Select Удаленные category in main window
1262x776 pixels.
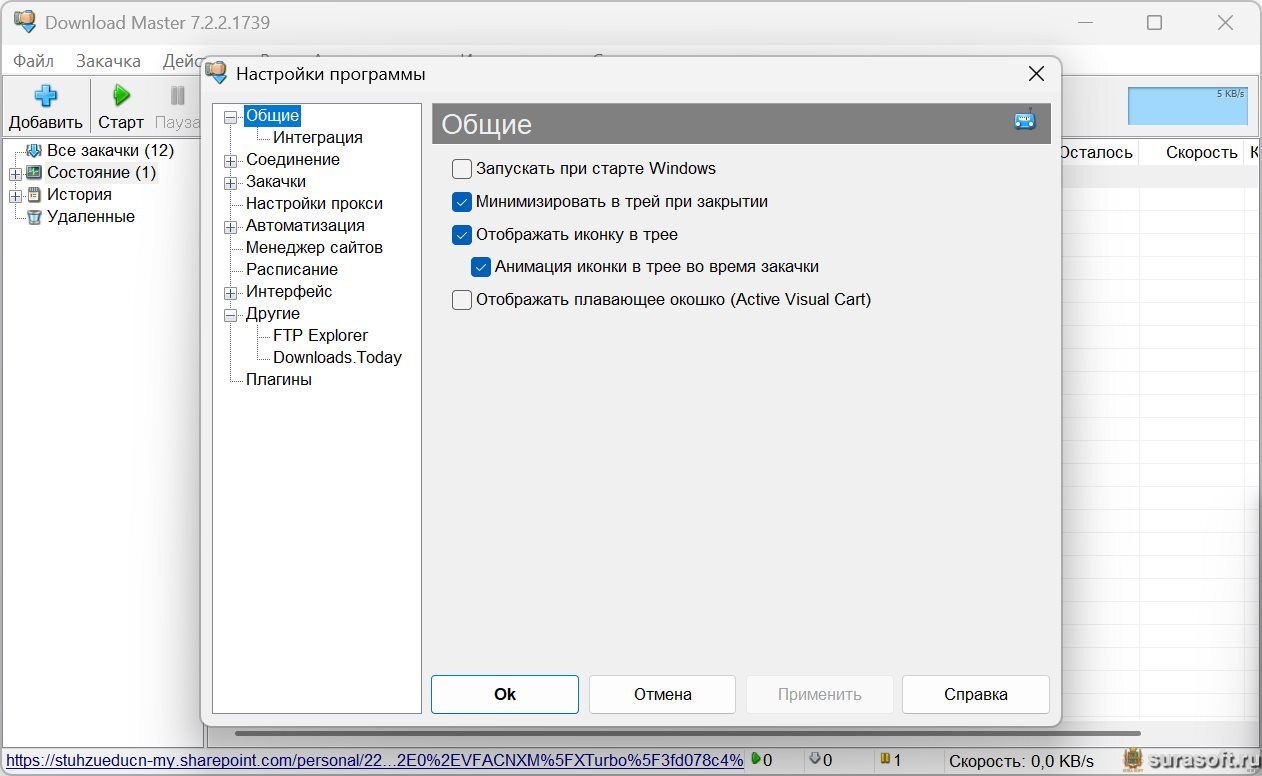click(90, 217)
